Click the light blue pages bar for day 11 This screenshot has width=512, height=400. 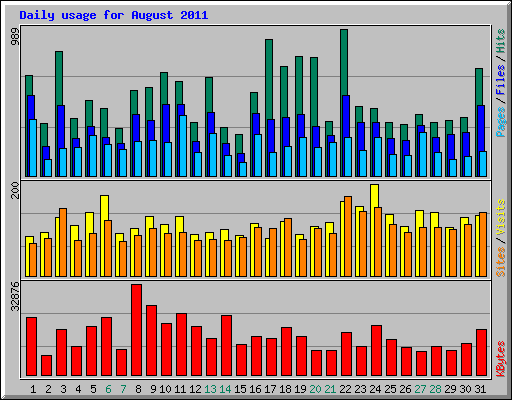coord(183,146)
